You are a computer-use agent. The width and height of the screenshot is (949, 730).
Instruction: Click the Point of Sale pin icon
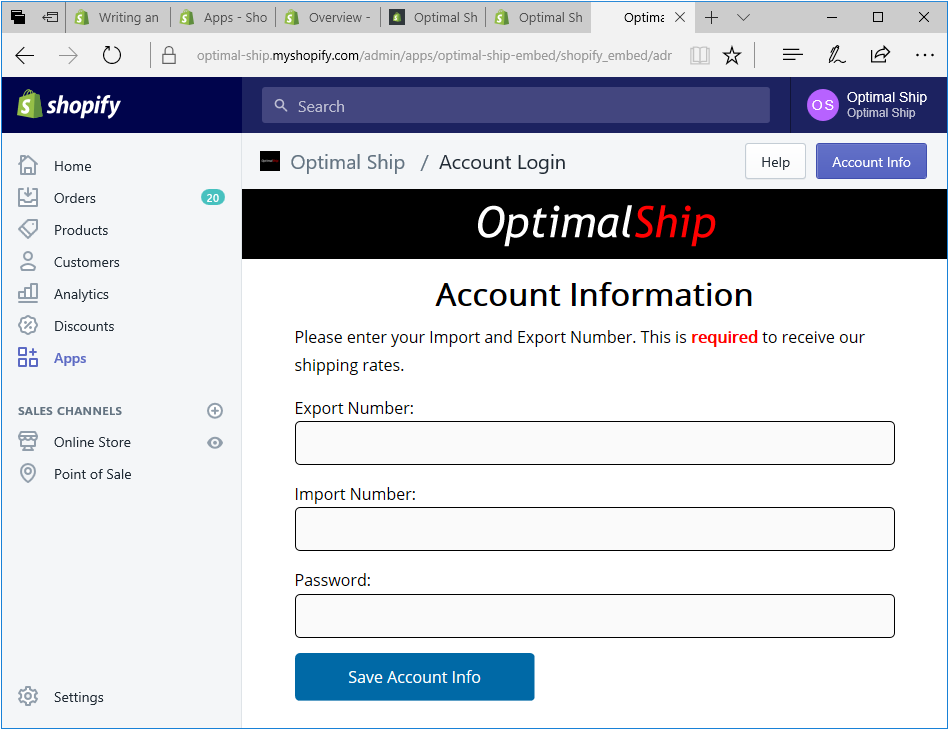(28, 473)
